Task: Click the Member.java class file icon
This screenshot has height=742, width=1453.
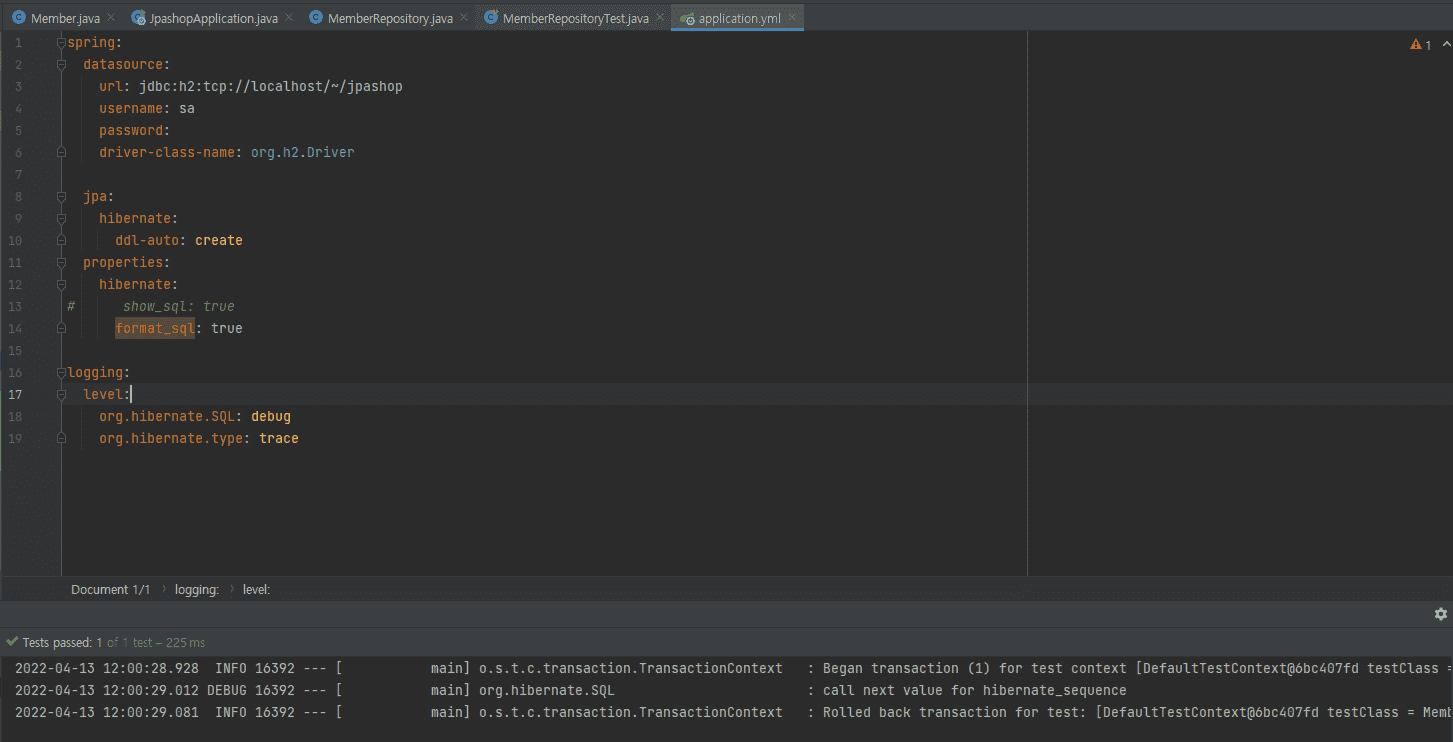Action: tap(18, 18)
